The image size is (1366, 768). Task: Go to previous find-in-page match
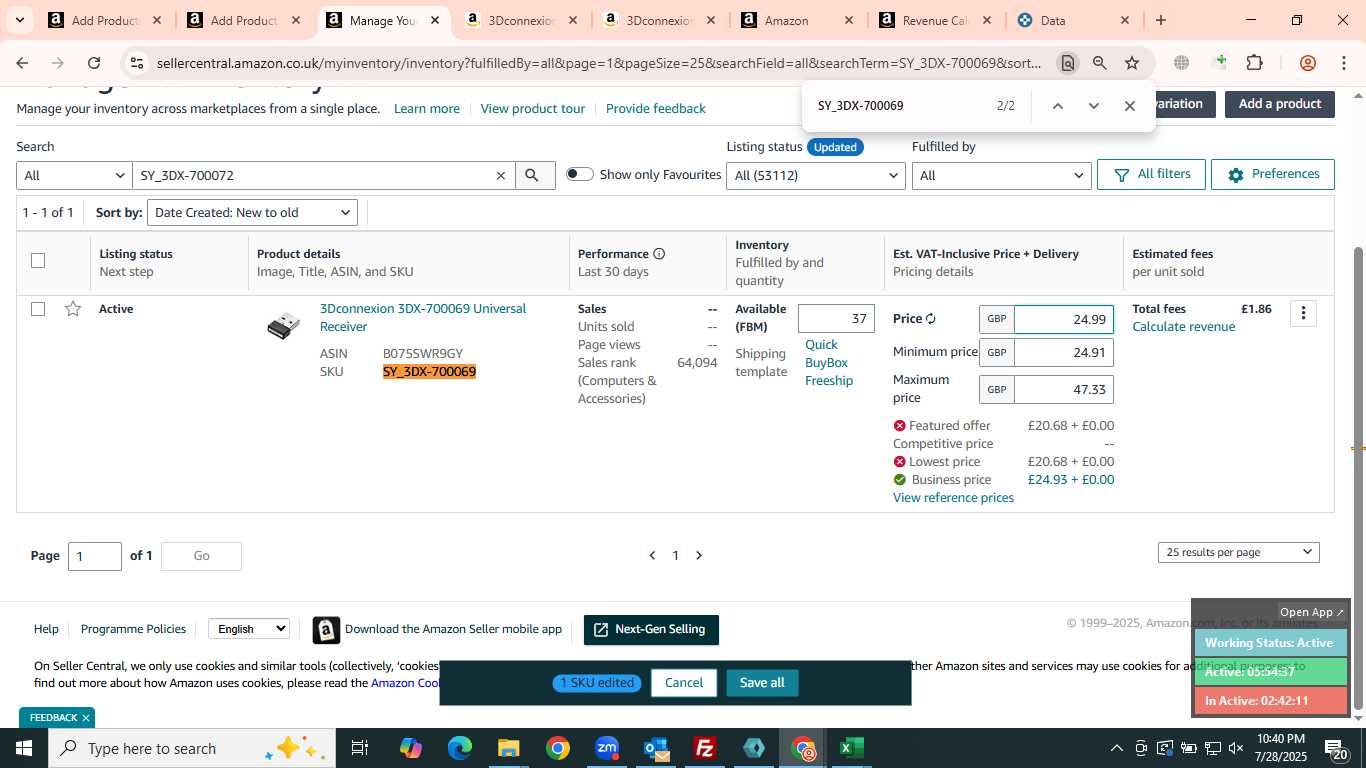[1057, 106]
